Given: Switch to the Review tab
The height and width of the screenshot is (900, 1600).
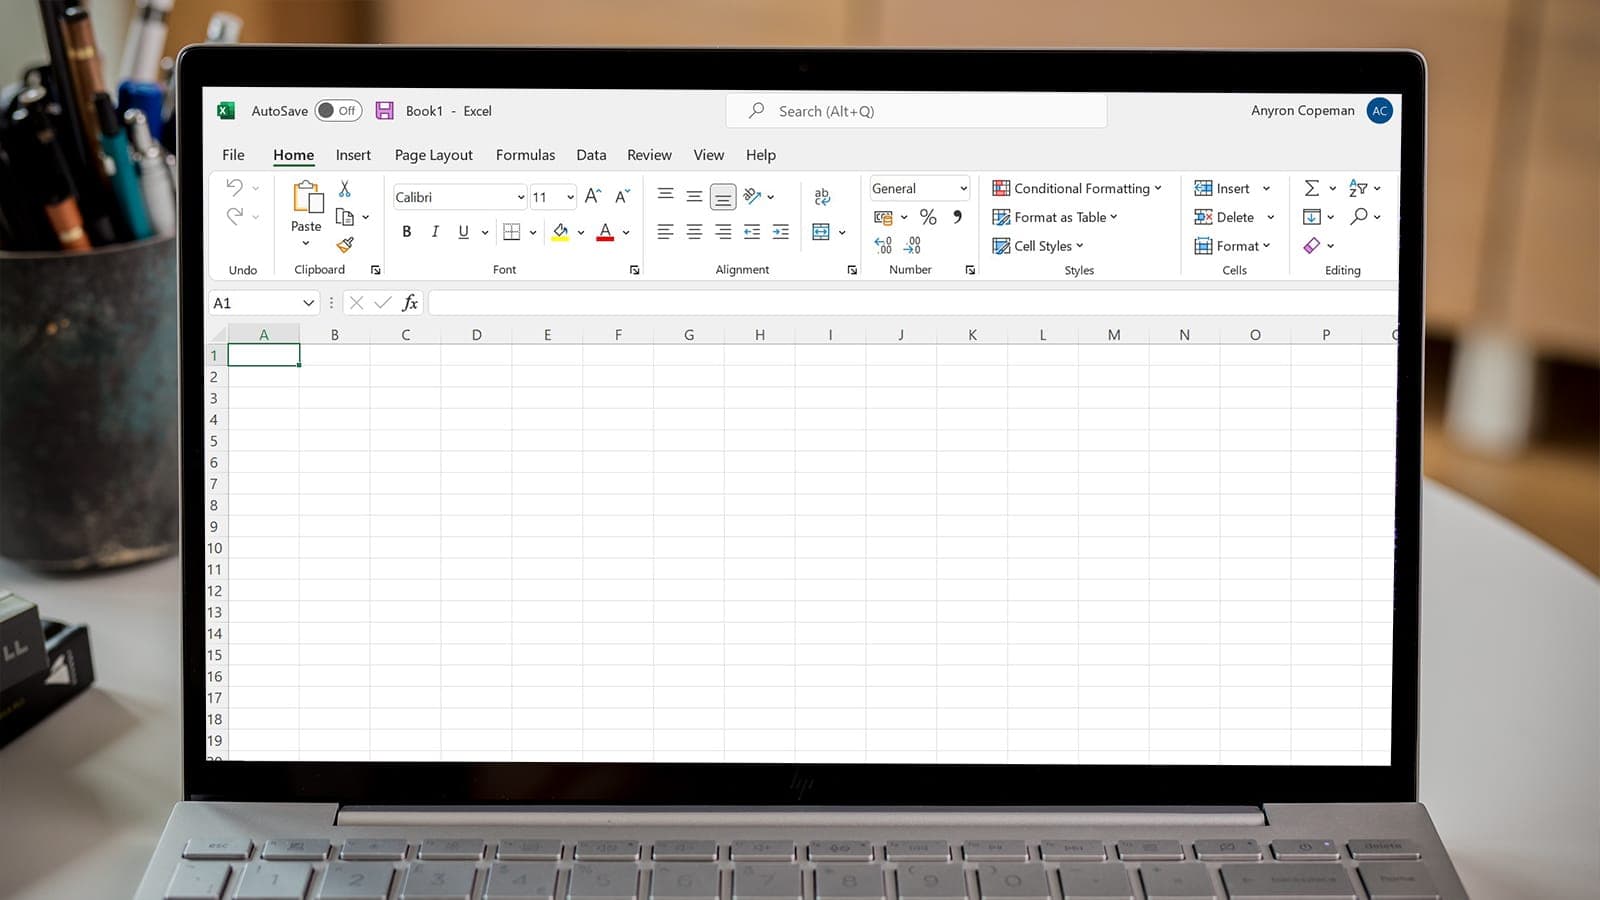Looking at the screenshot, I should (x=649, y=155).
